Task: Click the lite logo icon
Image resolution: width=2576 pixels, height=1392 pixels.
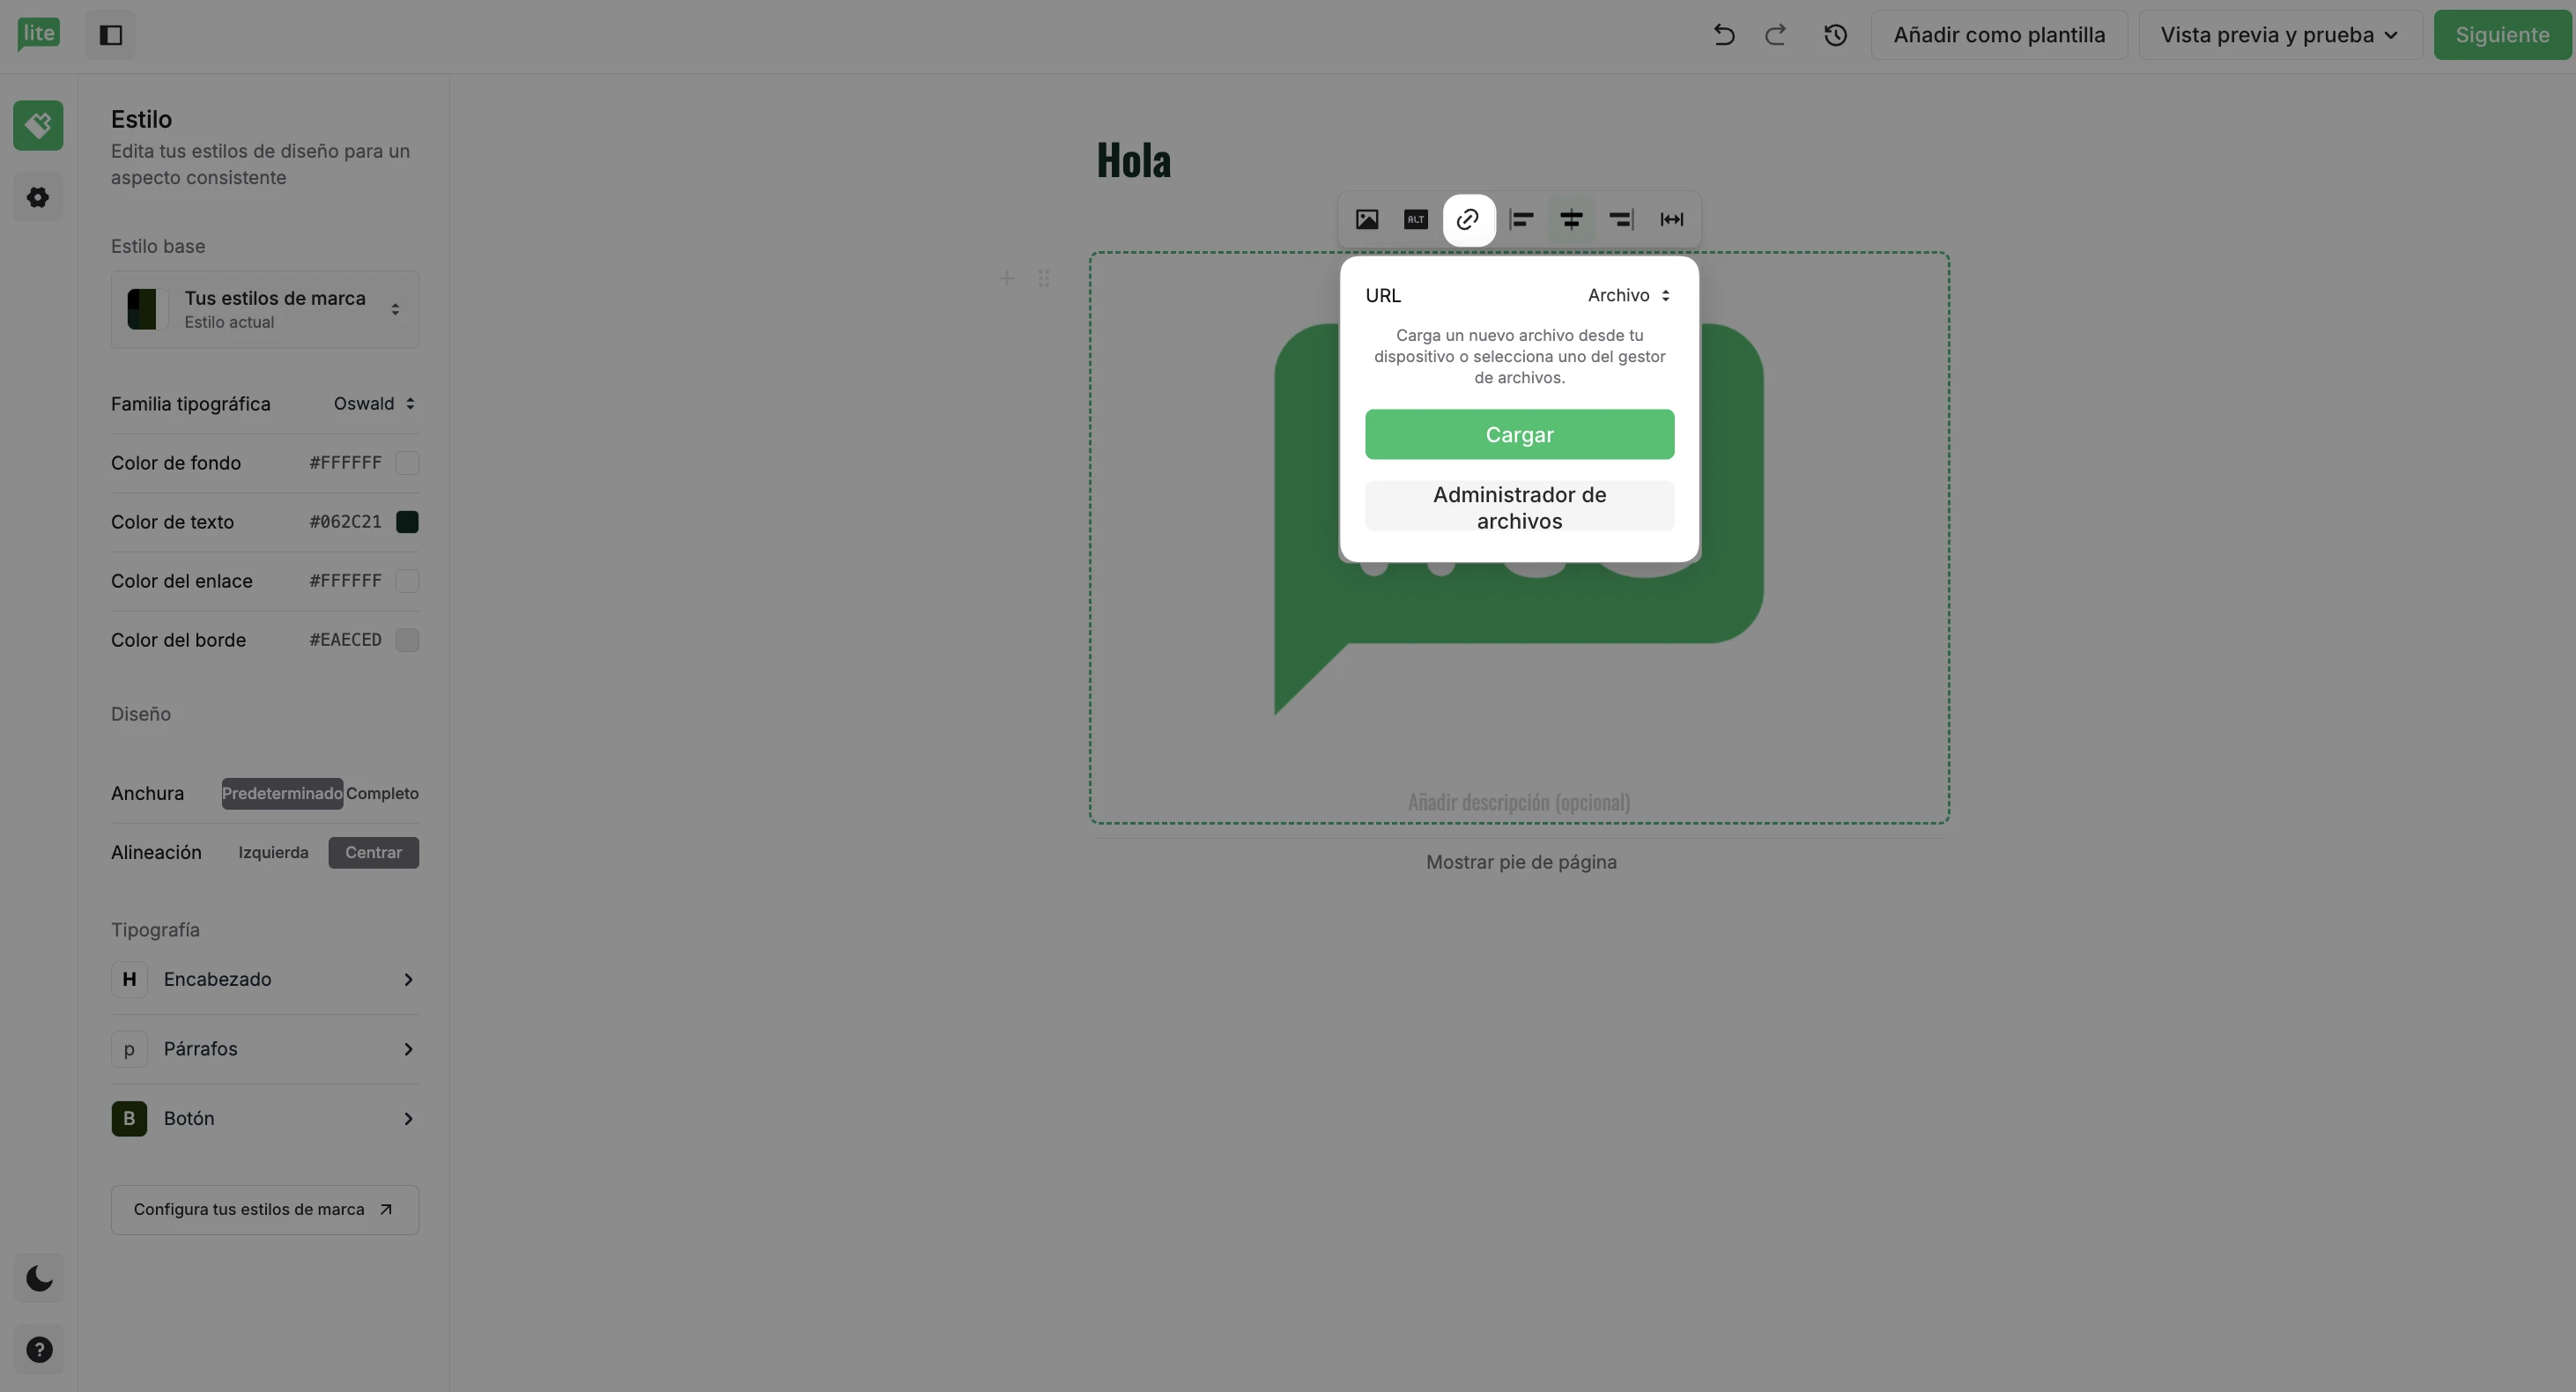Action: click(x=38, y=34)
